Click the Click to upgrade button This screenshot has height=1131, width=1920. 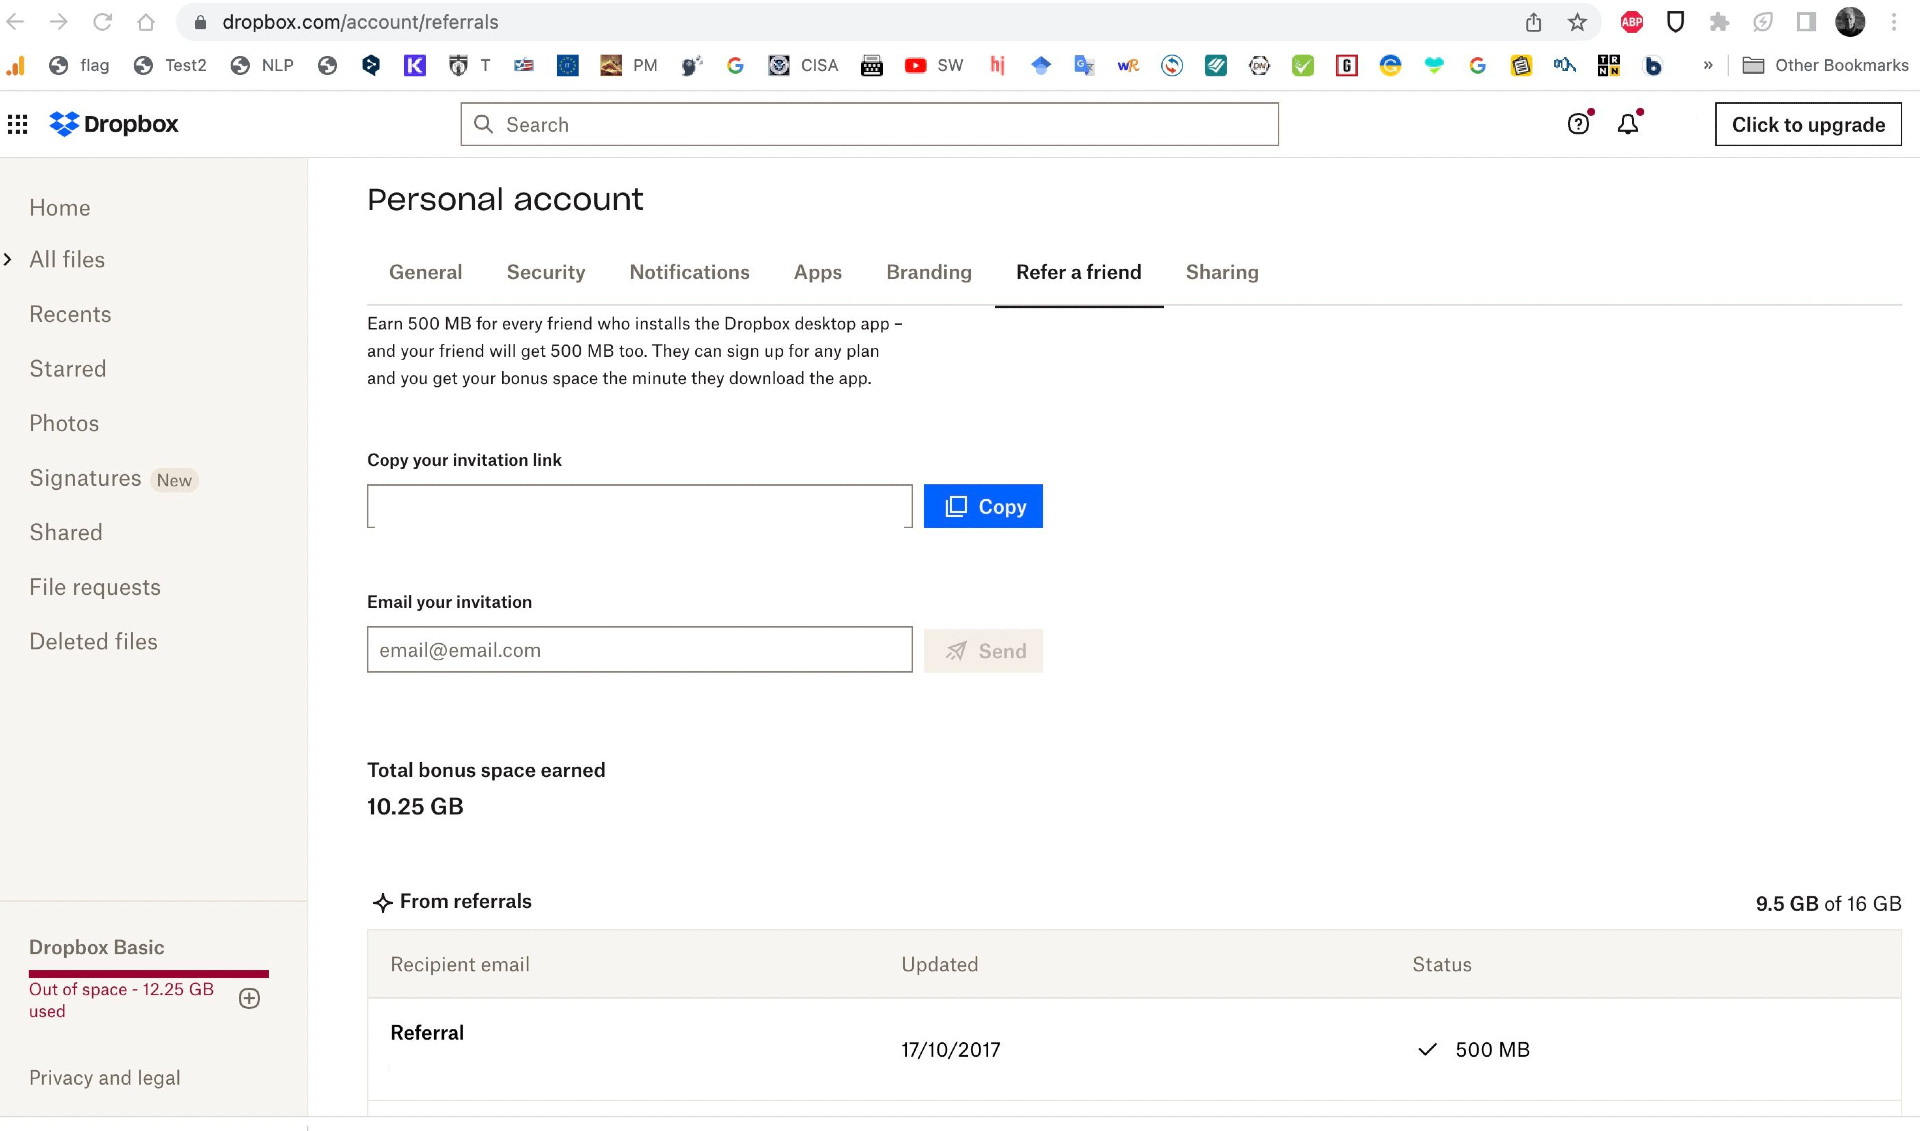tap(1808, 124)
